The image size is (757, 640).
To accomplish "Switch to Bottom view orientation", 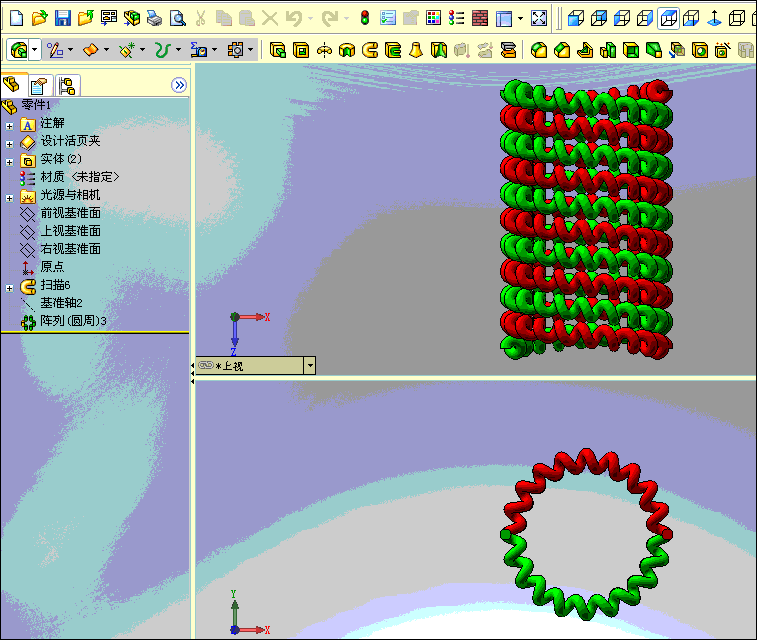I will pos(691,18).
